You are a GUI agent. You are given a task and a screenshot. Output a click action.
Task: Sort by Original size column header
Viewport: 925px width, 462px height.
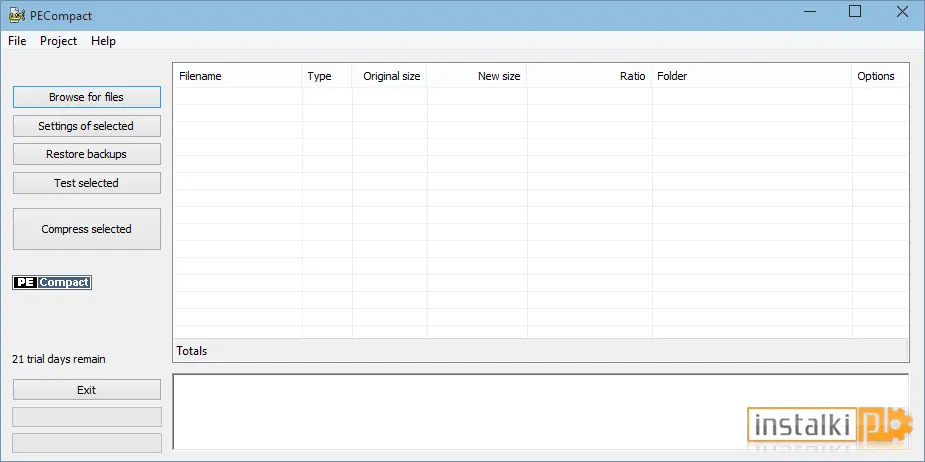390,76
